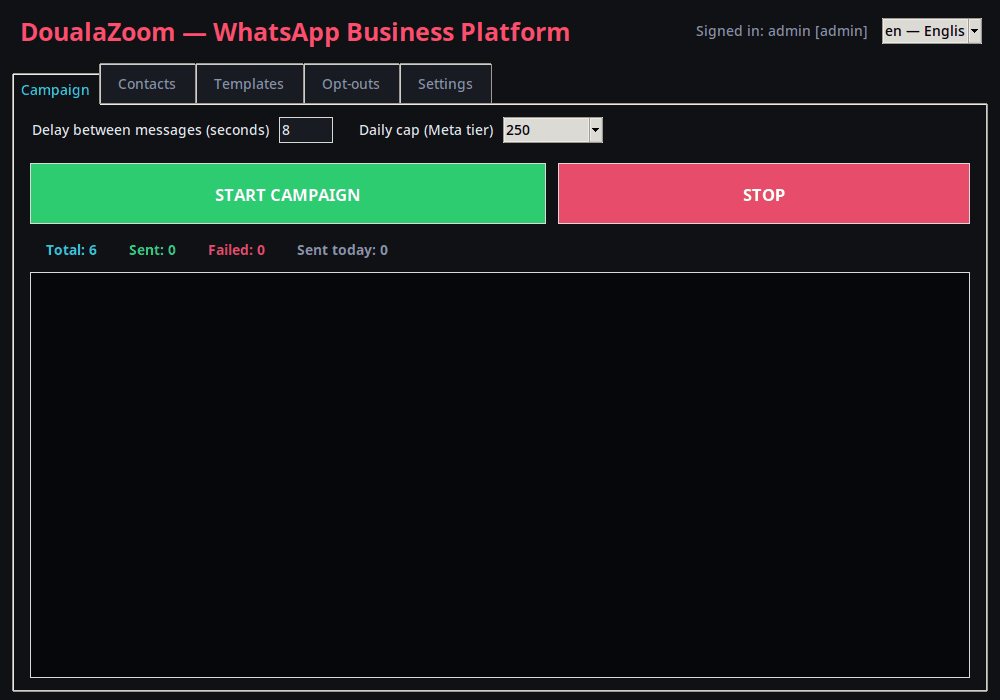Click inside the black campaign log area
Viewport: 1000px width, 700px height.
point(500,475)
